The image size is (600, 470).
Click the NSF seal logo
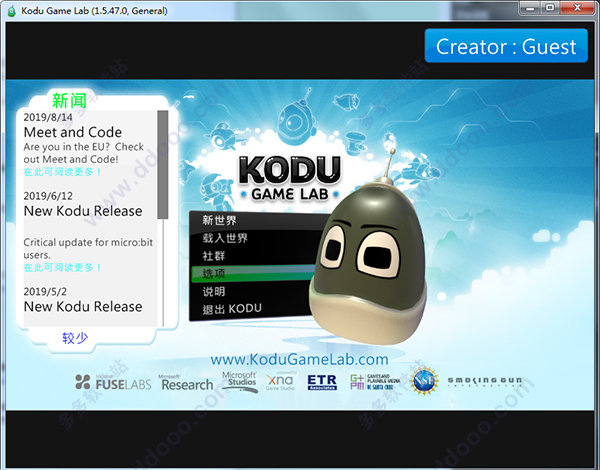[x=424, y=381]
